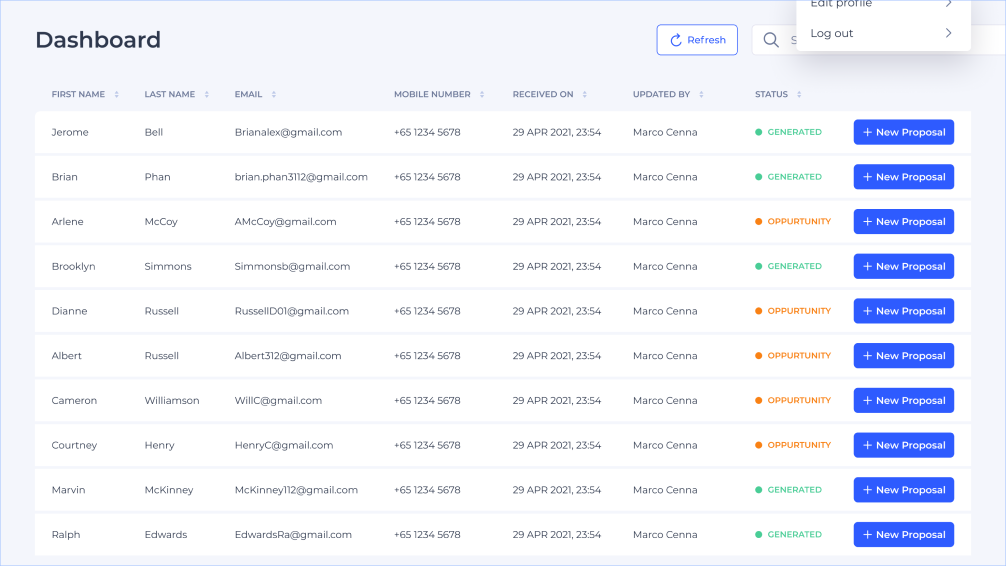Expand the Log out chevron arrow

click(948, 34)
